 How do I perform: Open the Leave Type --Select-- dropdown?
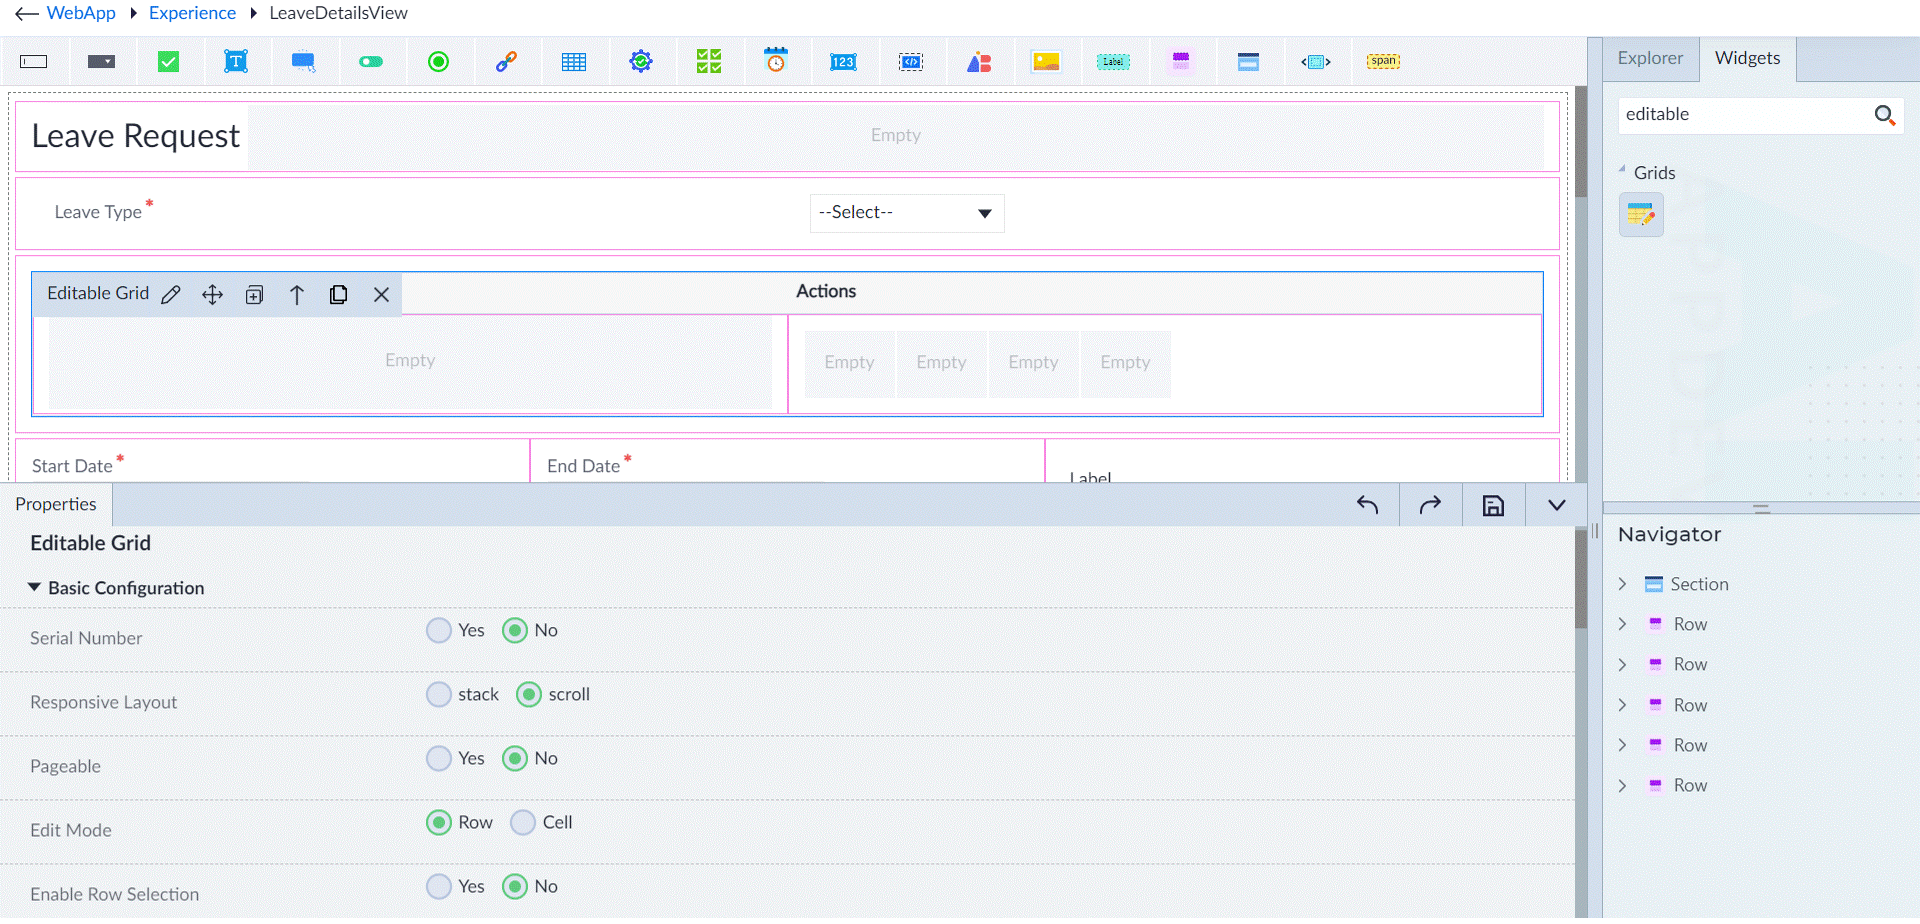(x=906, y=213)
